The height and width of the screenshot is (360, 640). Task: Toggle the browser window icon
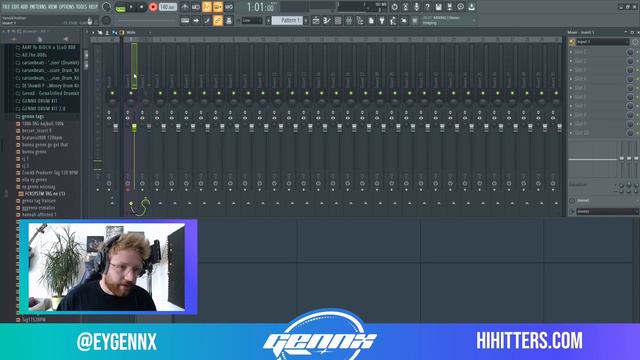pos(360,20)
